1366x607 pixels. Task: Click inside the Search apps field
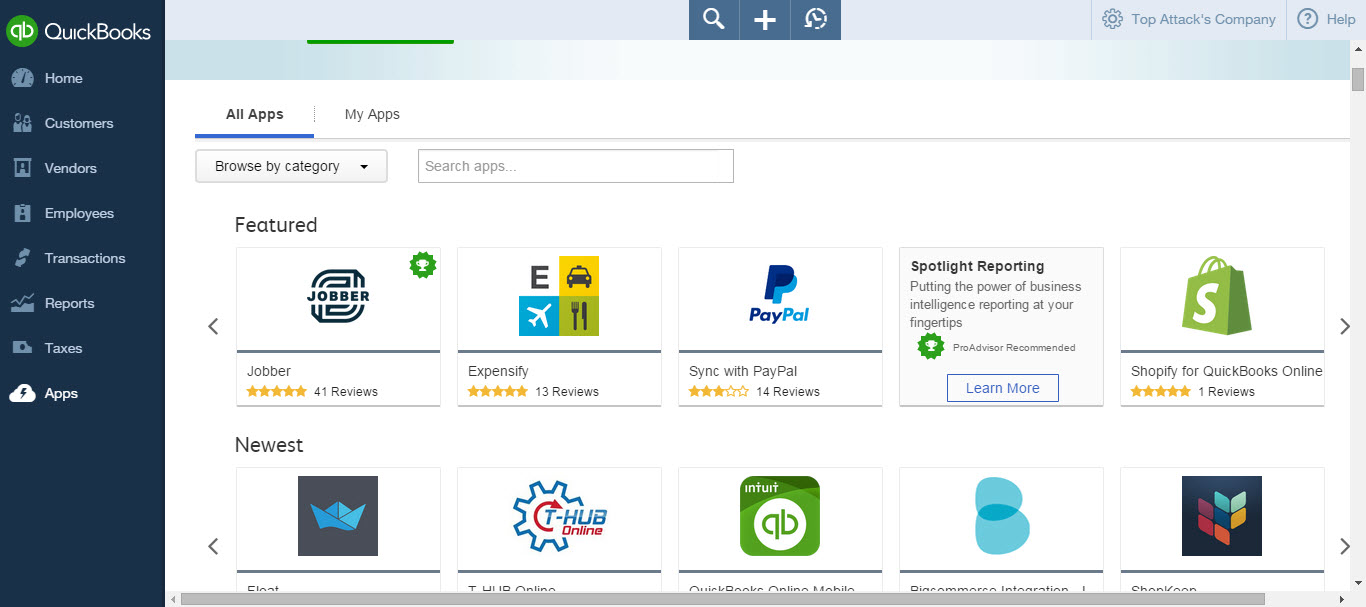(x=576, y=166)
